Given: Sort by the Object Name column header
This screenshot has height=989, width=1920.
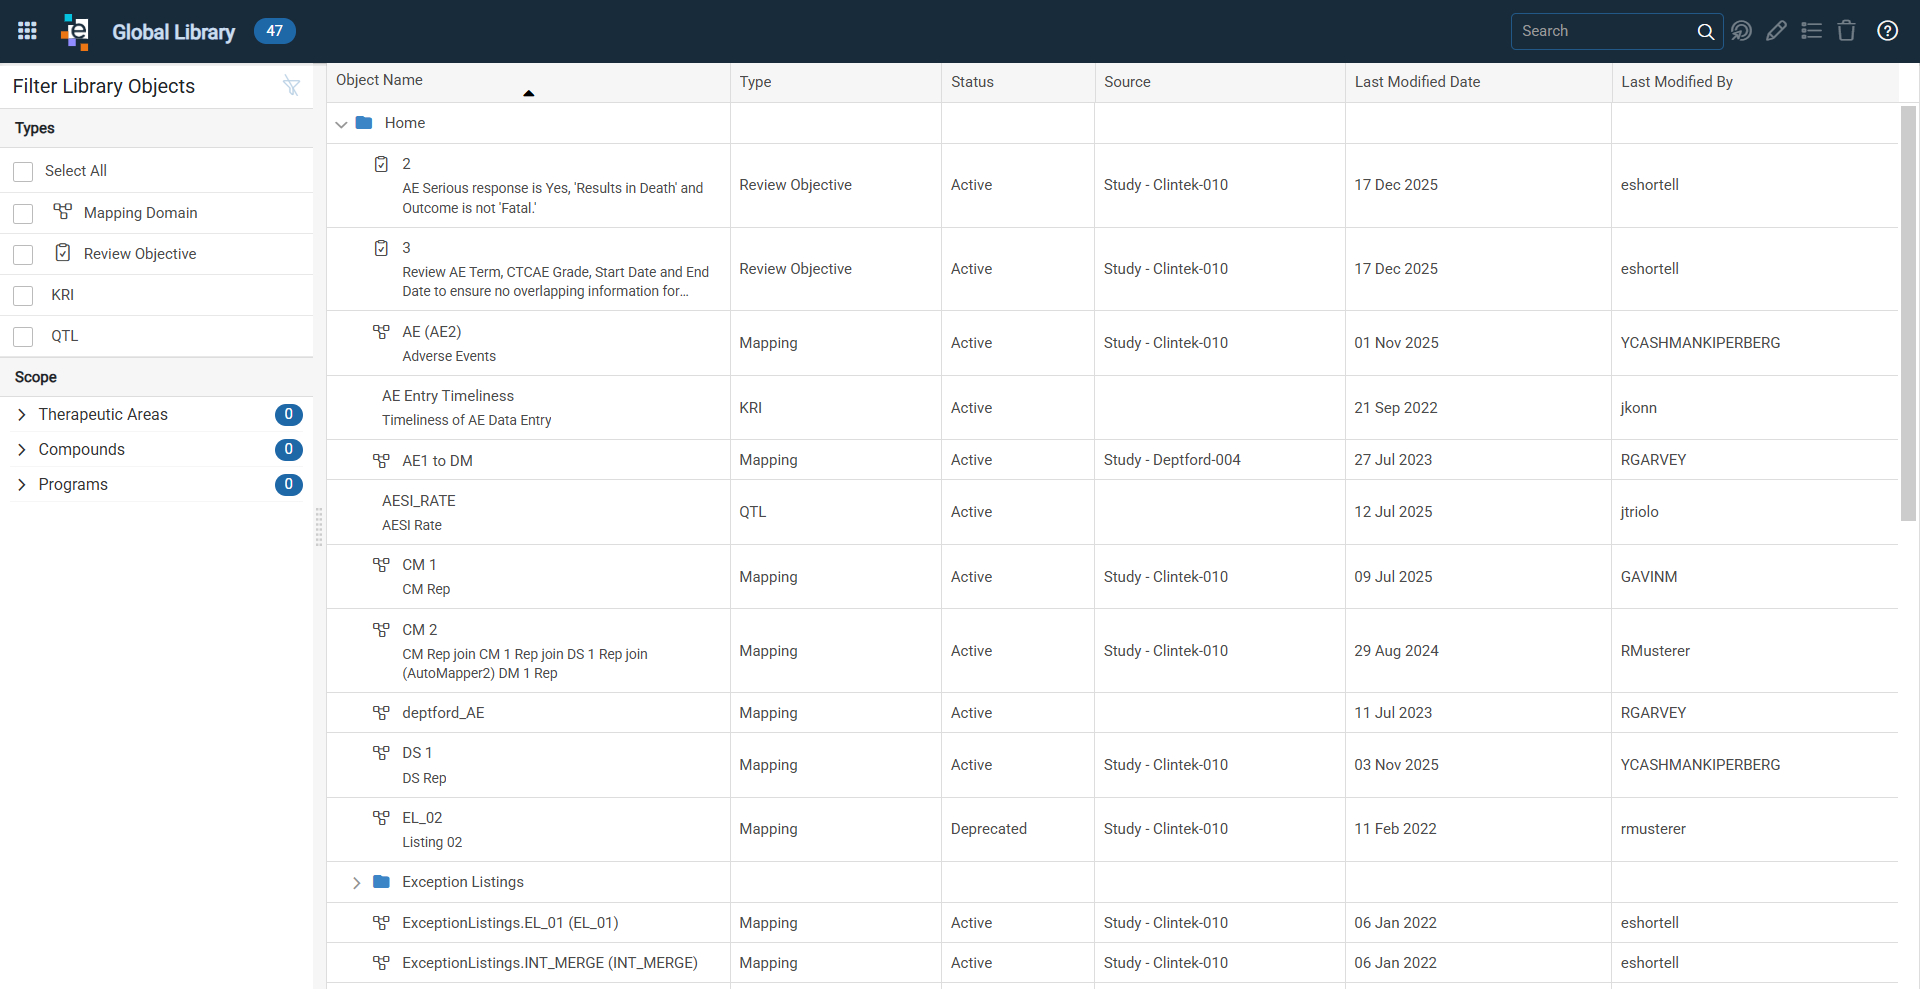Looking at the screenshot, I should pos(379,80).
